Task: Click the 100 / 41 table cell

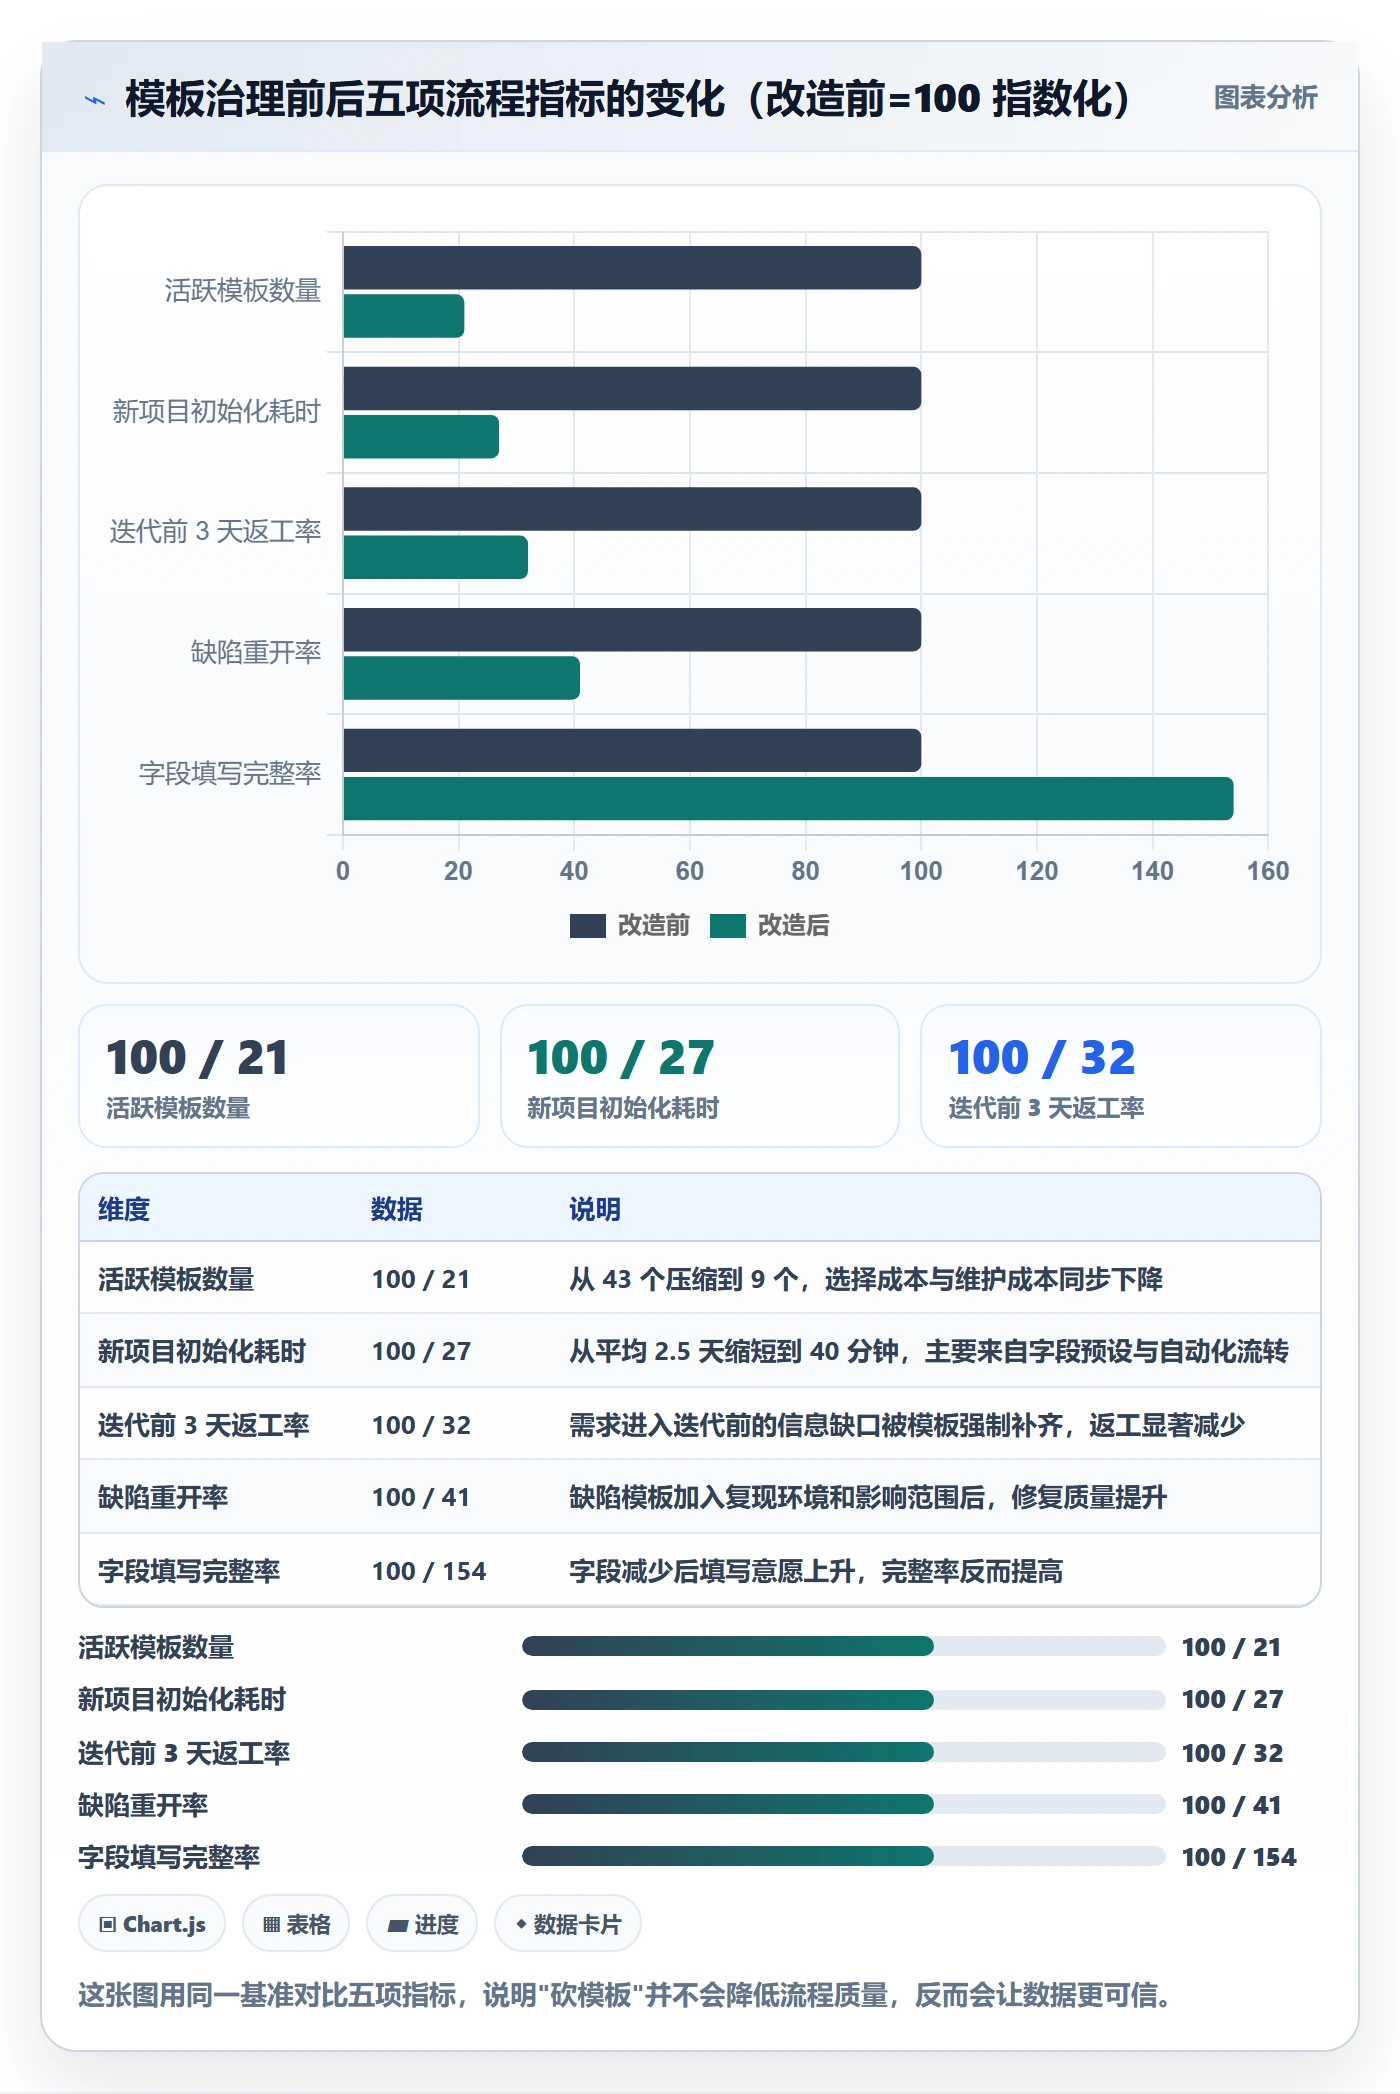Action: tap(421, 1497)
